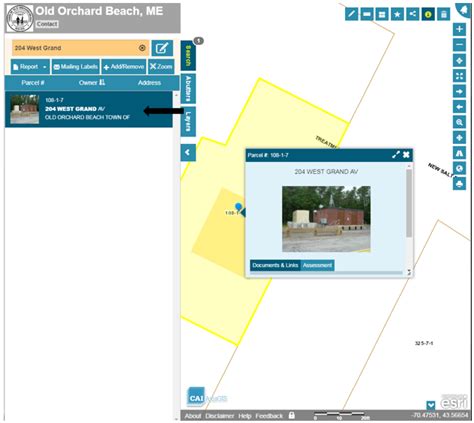Open the Help link
474x423 pixels.
pyautogui.click(x=245, y=416)
